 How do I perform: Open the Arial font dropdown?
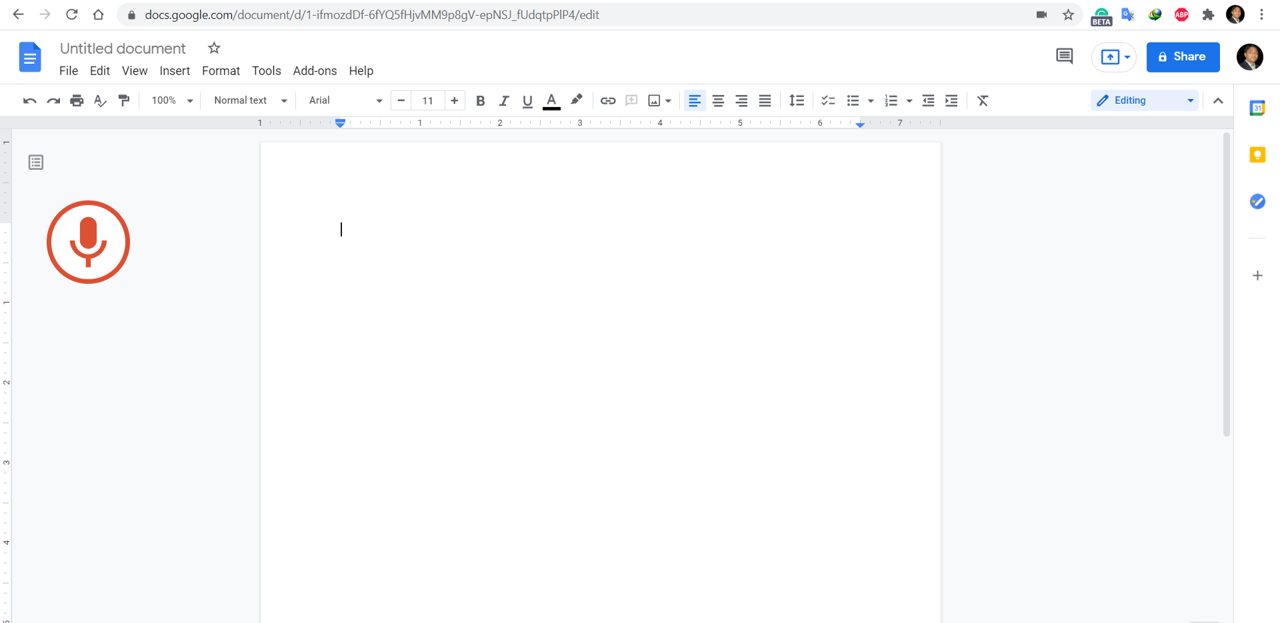click(x=345, y=101)
